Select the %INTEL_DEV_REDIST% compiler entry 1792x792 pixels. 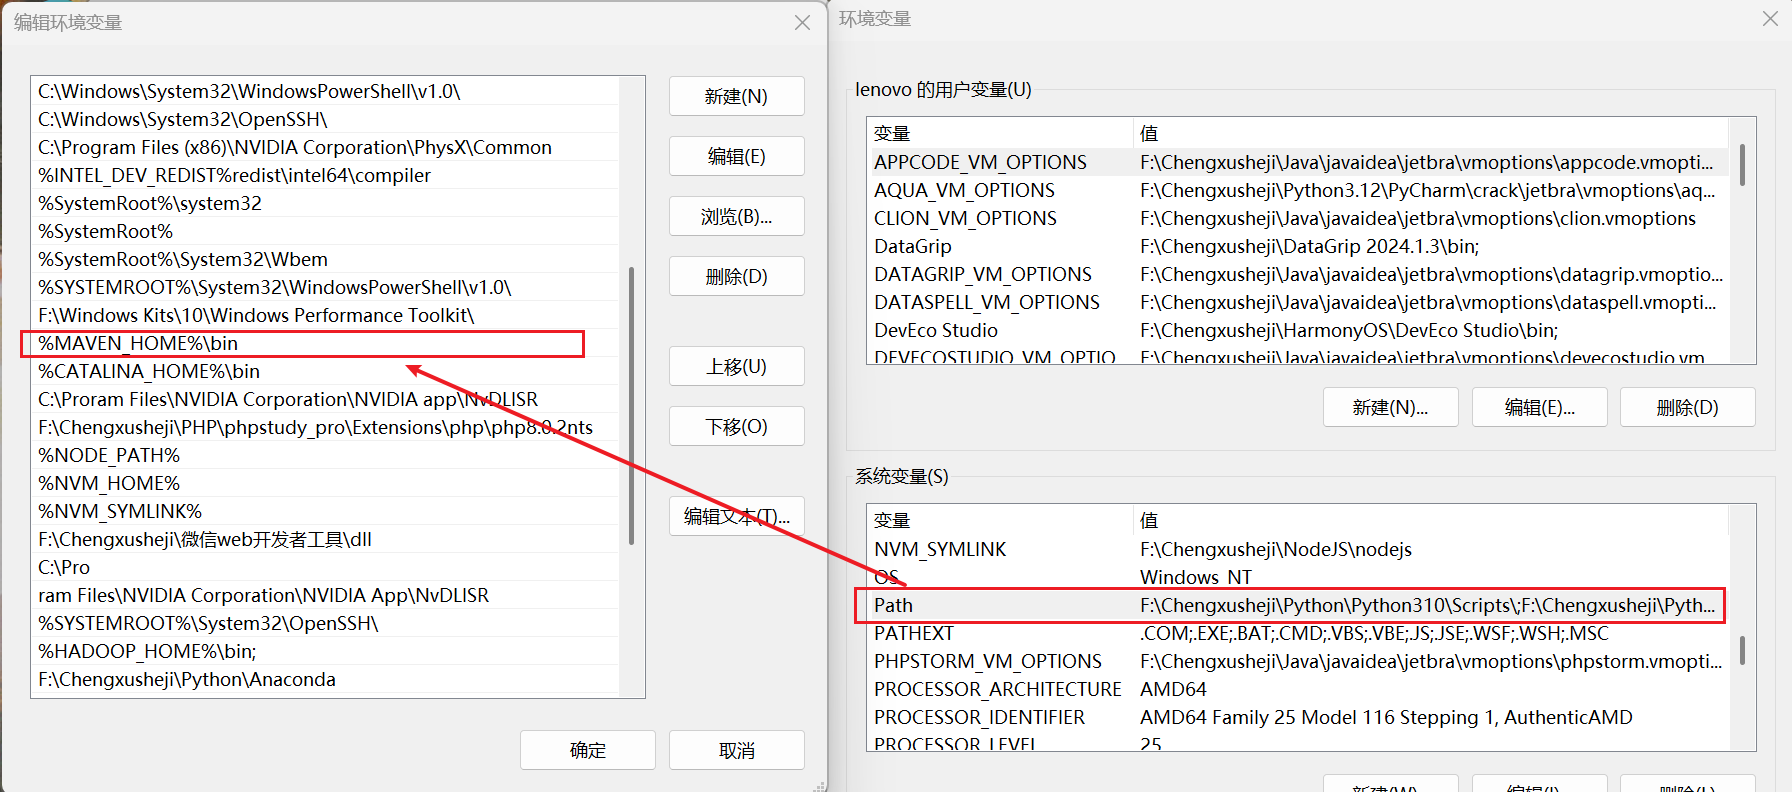325,175
